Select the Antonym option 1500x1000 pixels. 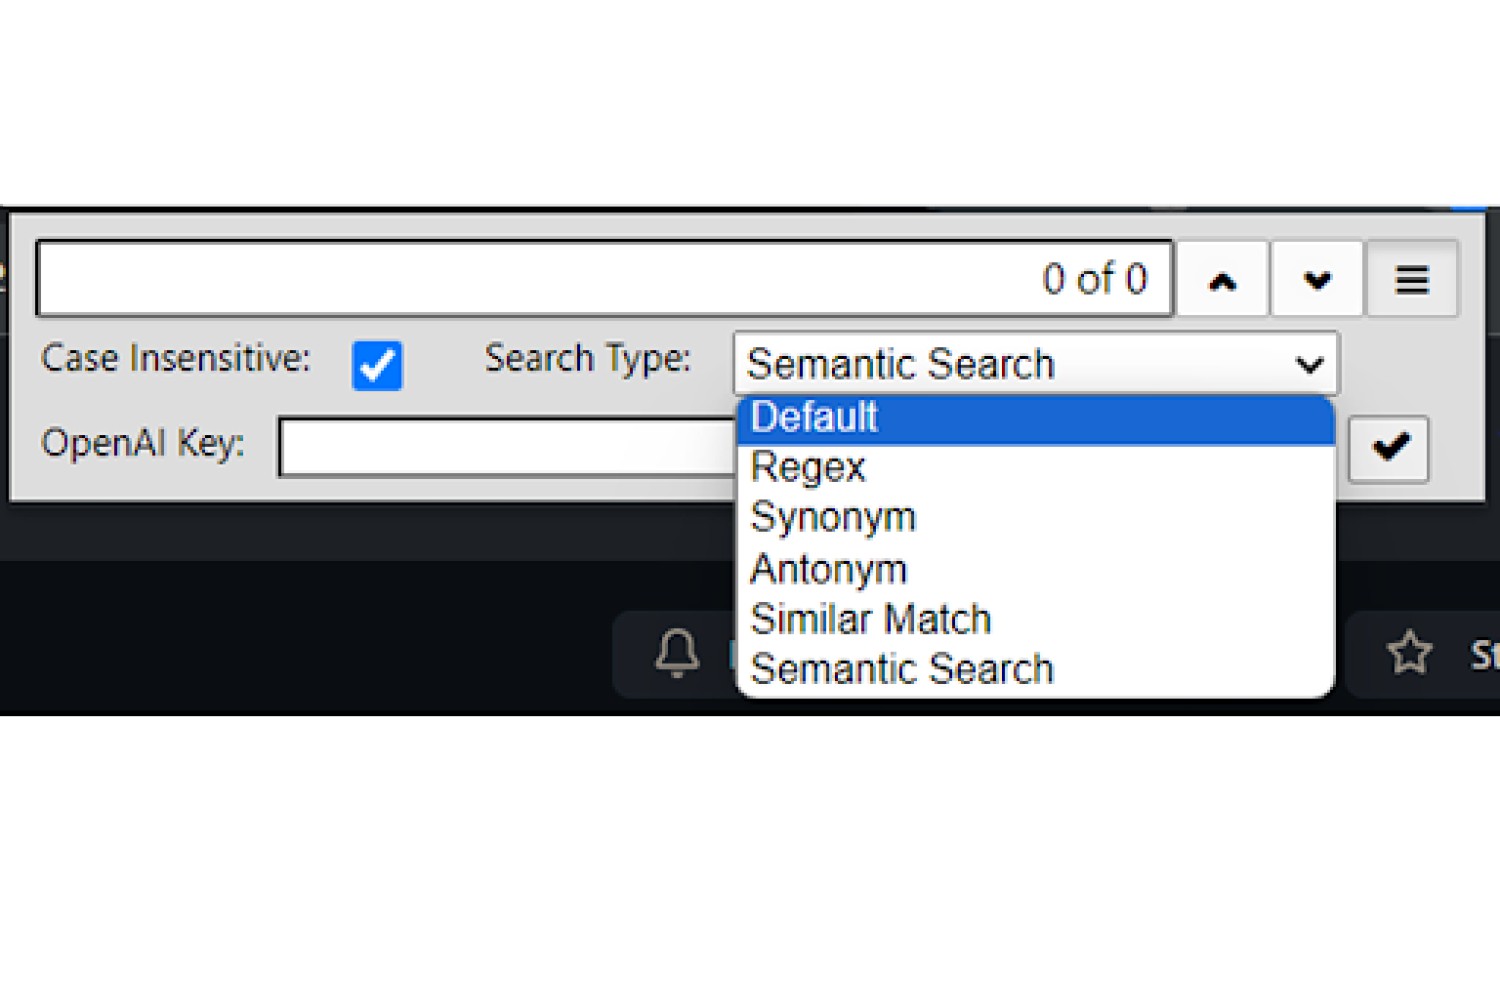[x=1035, y=569]
